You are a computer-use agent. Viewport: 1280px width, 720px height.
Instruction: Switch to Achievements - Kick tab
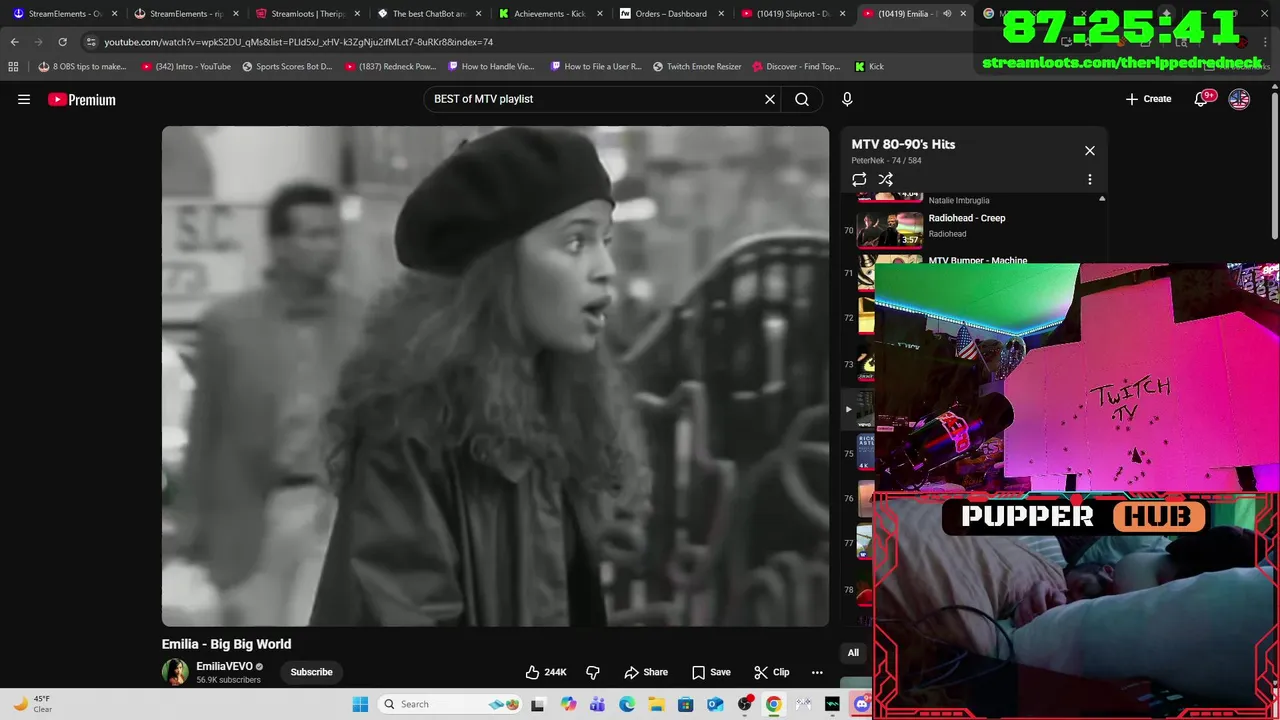549,14
